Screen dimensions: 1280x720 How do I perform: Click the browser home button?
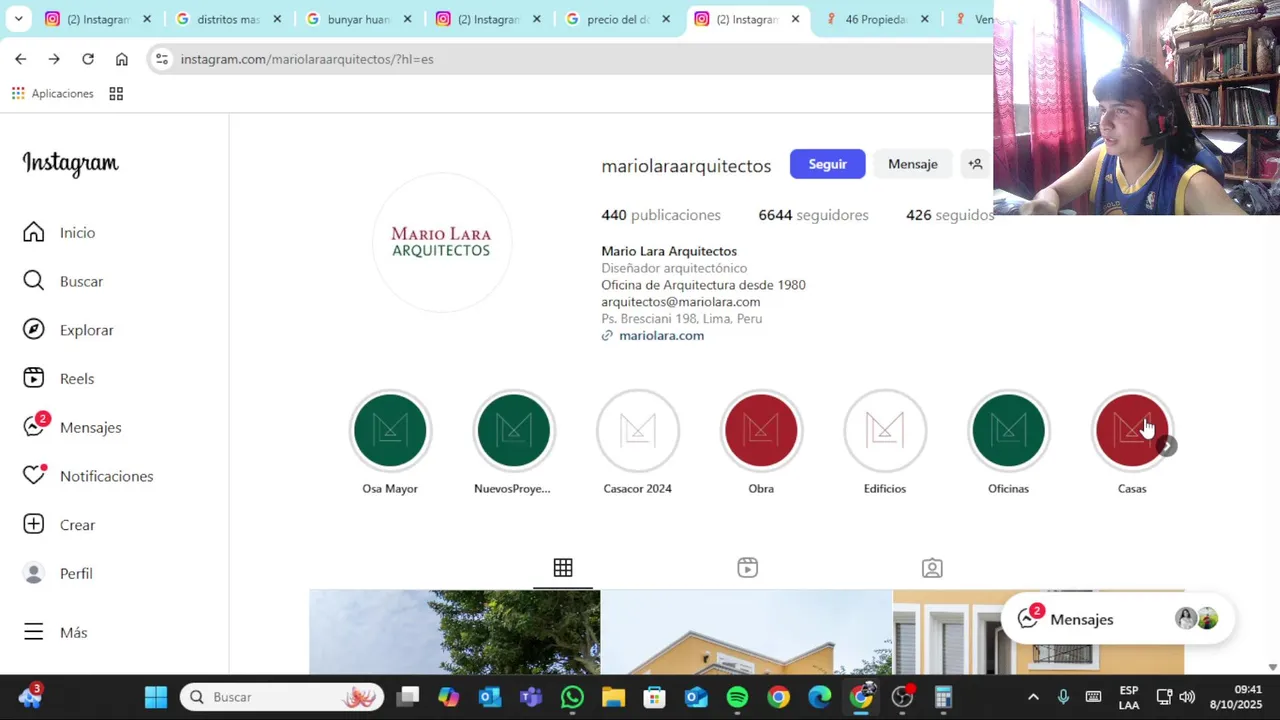[122, 59]
